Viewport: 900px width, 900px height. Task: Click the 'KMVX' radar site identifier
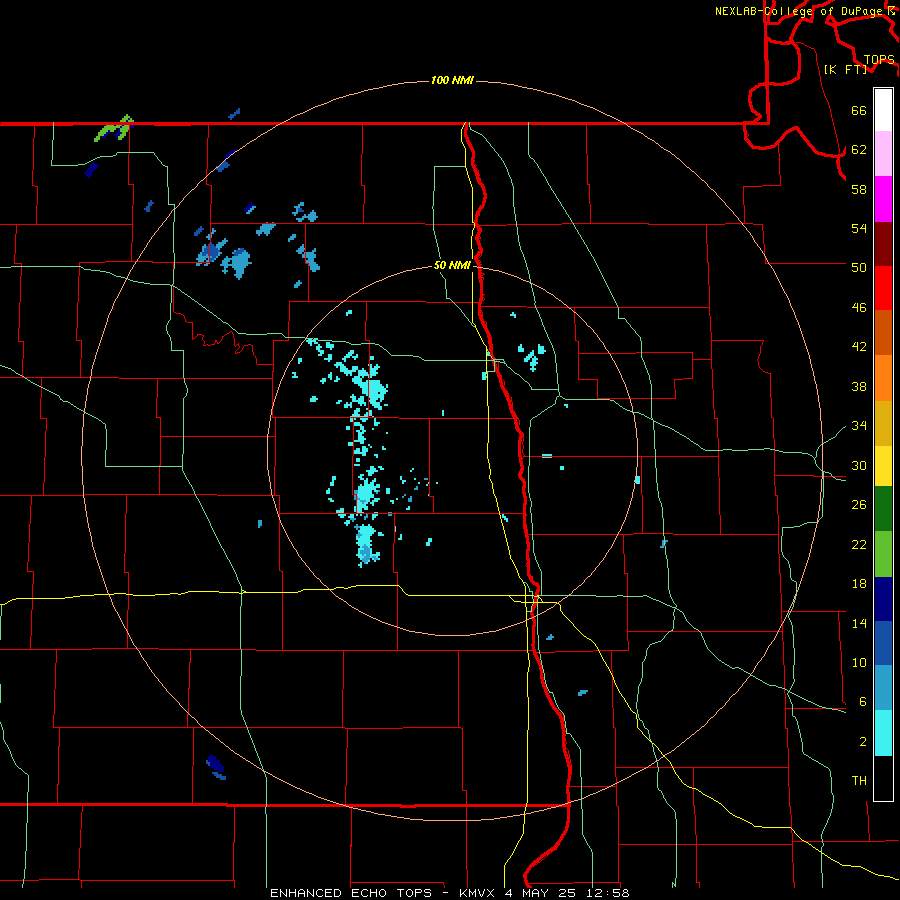476,893
